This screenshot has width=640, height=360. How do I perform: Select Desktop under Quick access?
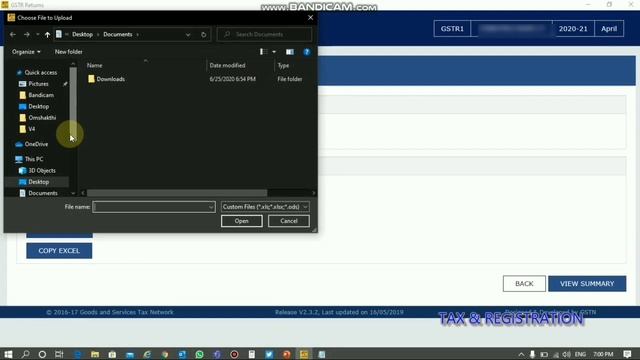[x=38, y=107]
